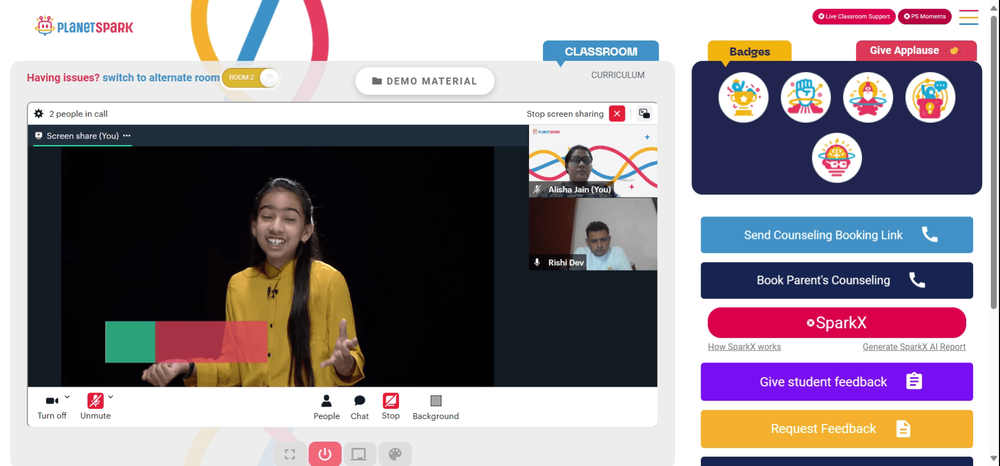Open the hamburger menu at top right

pyautogui.click(x=968, y=17)
